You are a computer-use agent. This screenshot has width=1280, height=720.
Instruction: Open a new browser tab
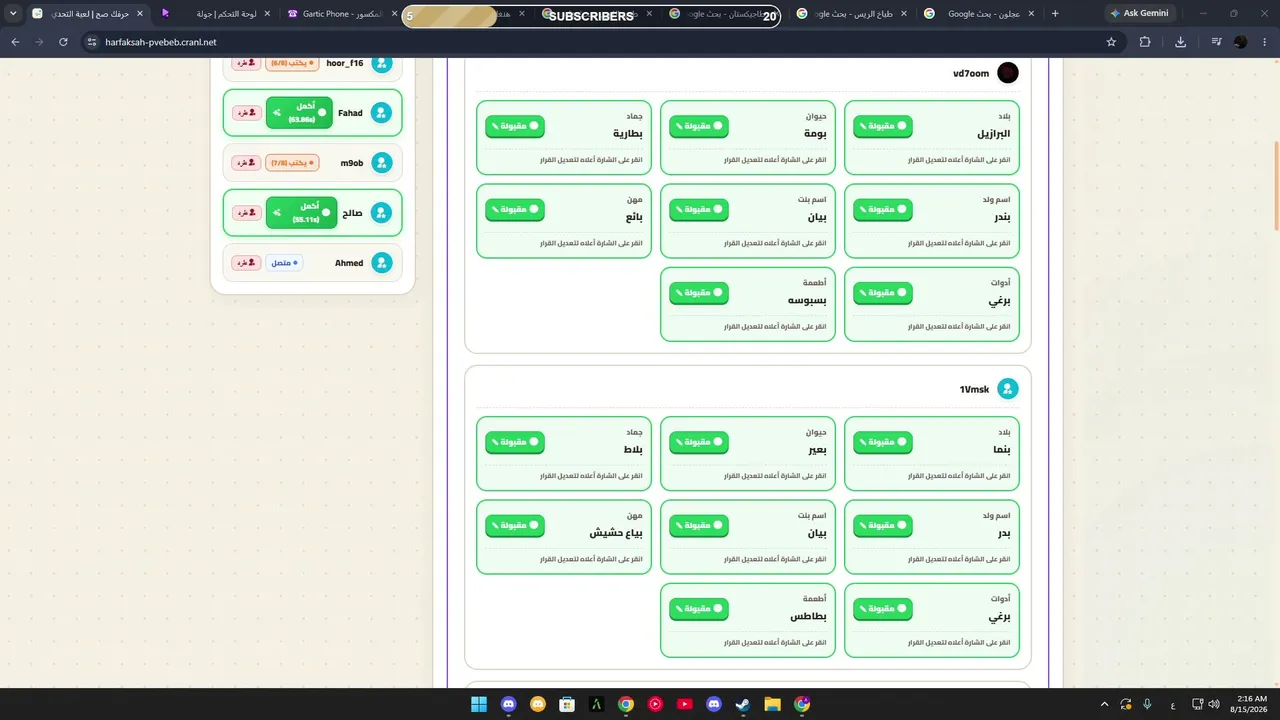pos(1055,14)
